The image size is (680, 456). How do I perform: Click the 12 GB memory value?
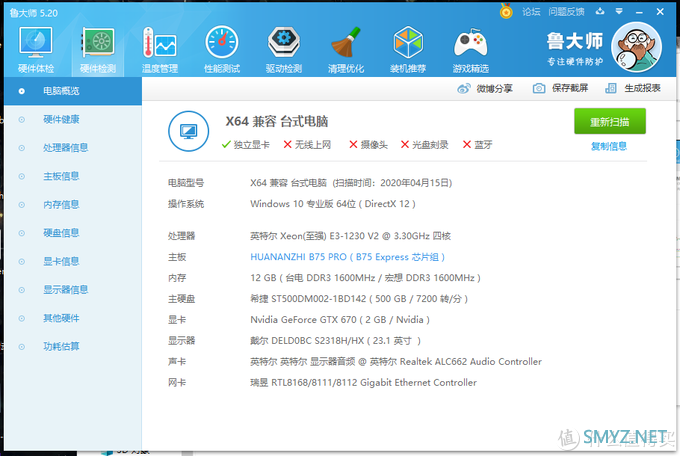(365, 278)
